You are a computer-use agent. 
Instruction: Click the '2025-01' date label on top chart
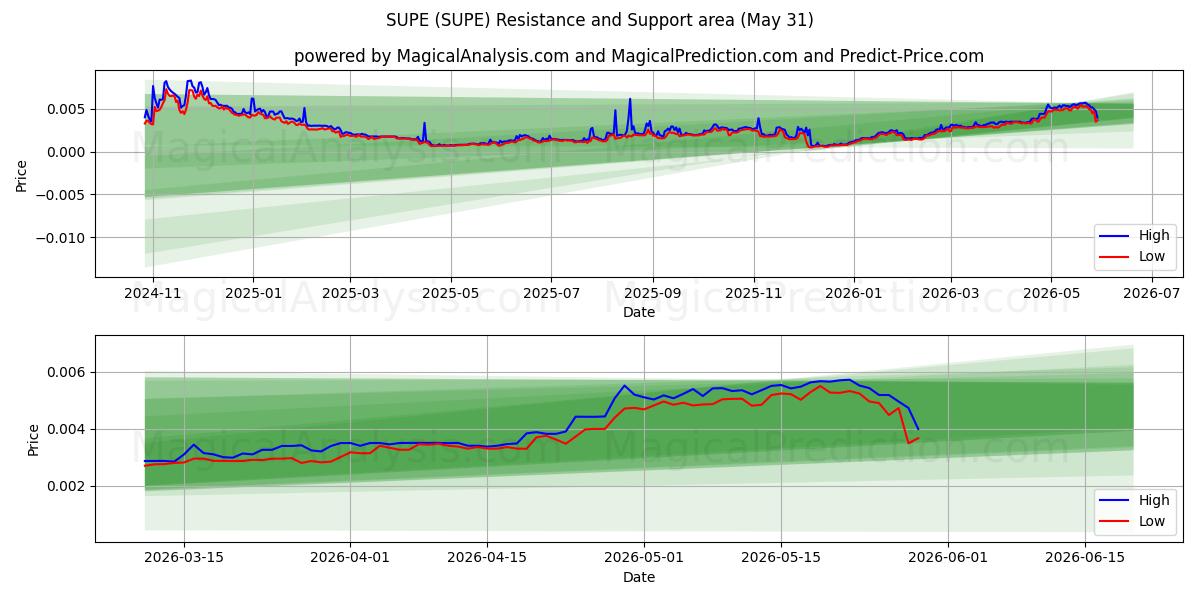253,293
